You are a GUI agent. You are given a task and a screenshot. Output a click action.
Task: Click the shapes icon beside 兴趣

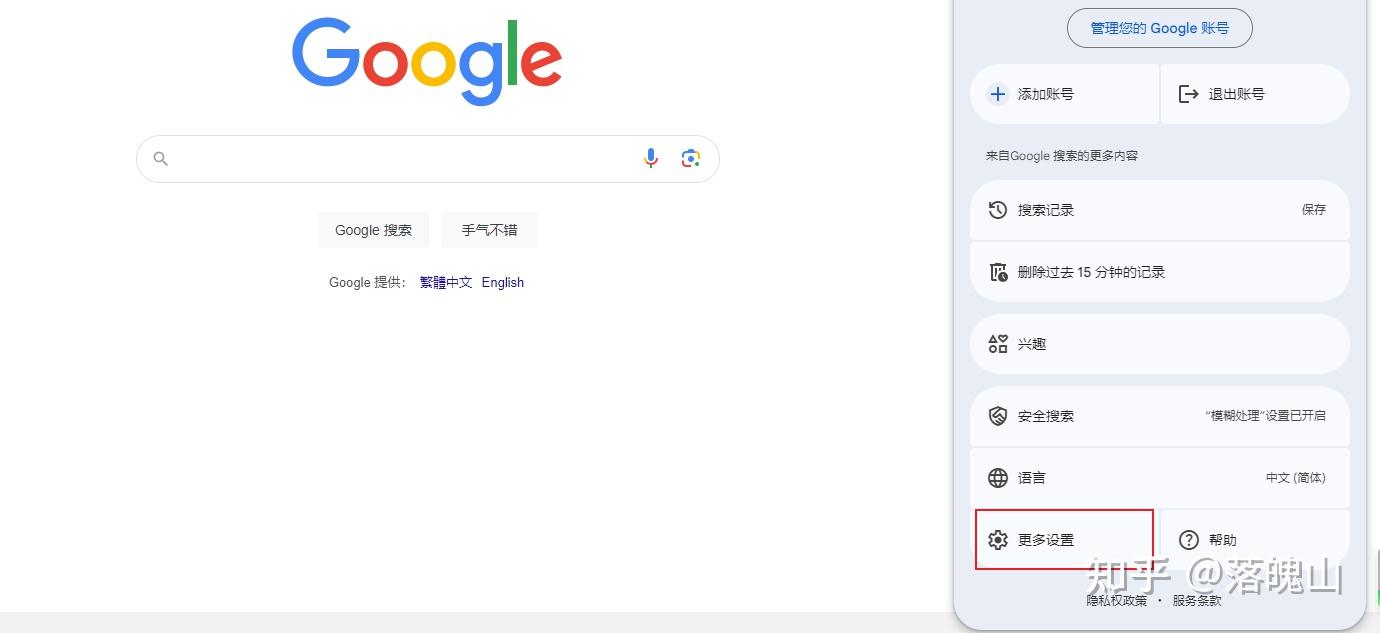tap(997, 344)
